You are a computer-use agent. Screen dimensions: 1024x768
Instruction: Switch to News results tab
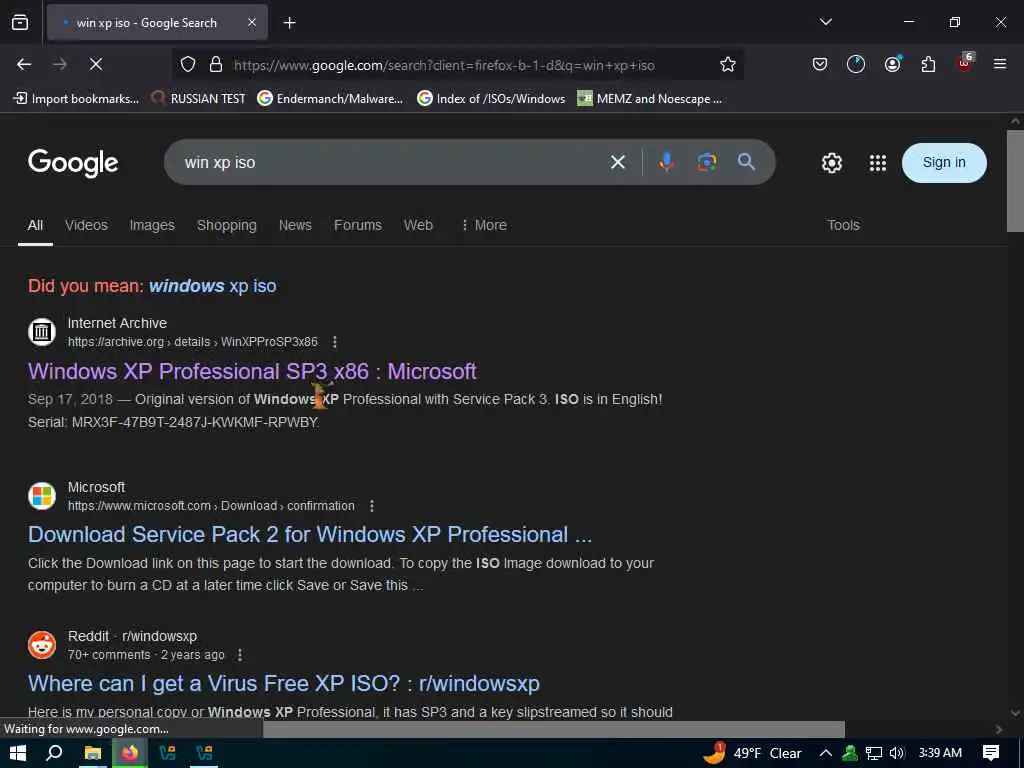[x=295, y=225]
